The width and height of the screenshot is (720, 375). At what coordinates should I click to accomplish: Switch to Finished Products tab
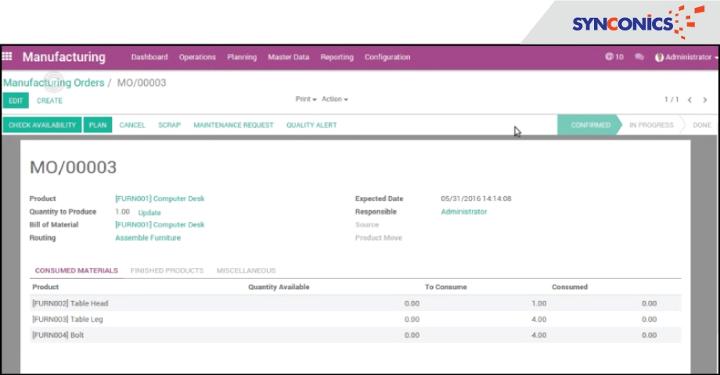(x=167, y=270)
